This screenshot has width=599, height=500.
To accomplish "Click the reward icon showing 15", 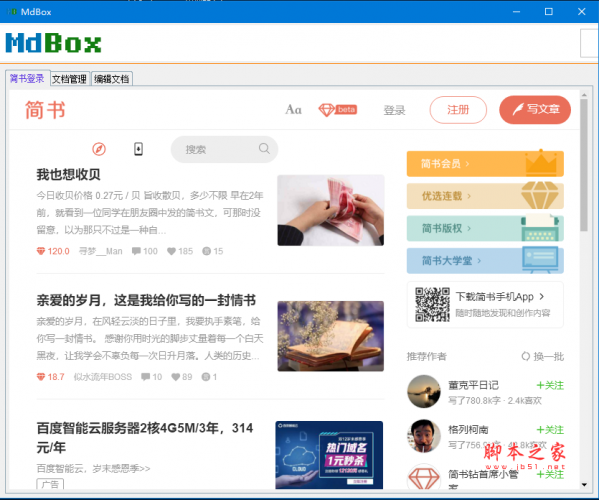I will pyautogui.click(x=206, y=251).
